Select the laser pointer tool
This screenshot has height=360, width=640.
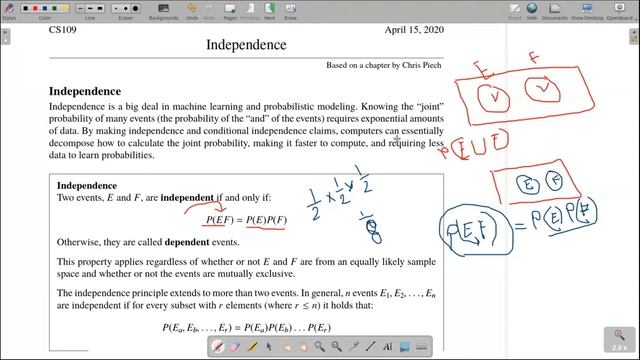354,347
